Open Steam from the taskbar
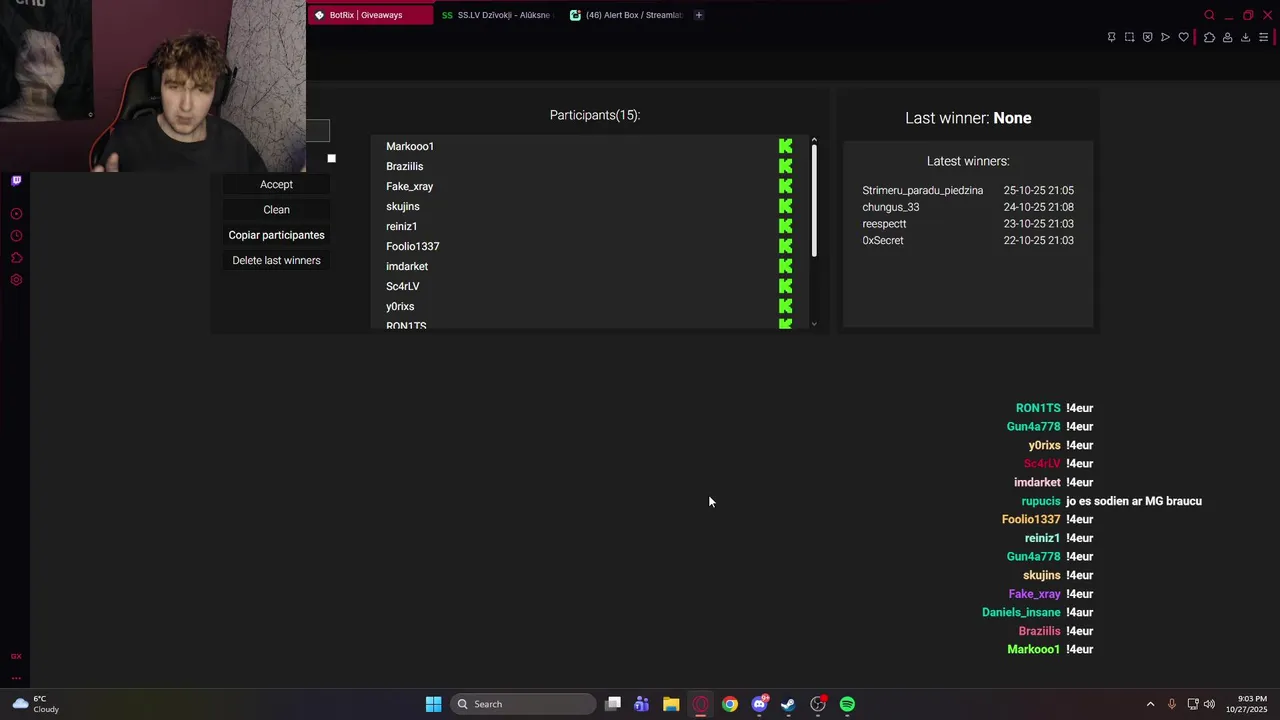The image size is (1280, 720). (x=788, y=704)
